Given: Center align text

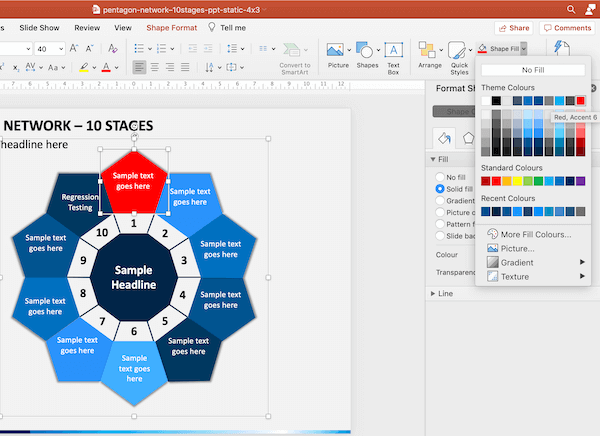Looking at the screenshot, I should 155,67.
